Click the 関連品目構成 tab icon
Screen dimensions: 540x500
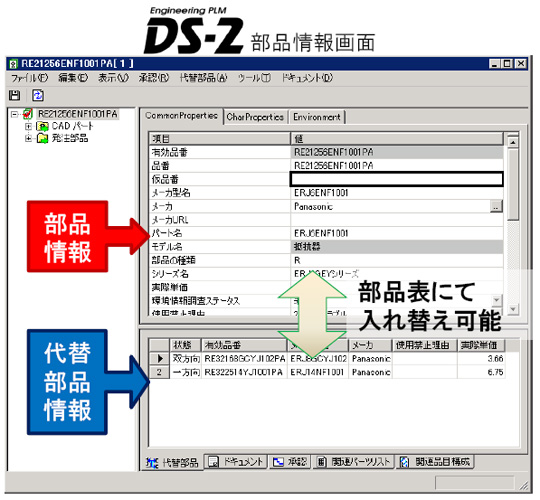click(x=404, y=462)
